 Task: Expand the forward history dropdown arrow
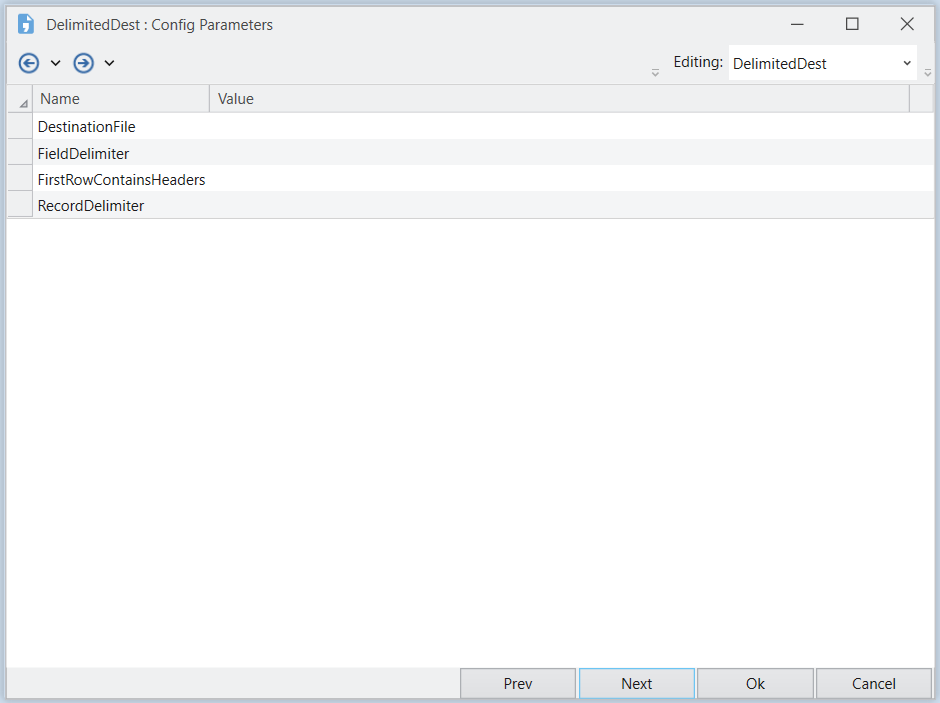click(109, 63)
